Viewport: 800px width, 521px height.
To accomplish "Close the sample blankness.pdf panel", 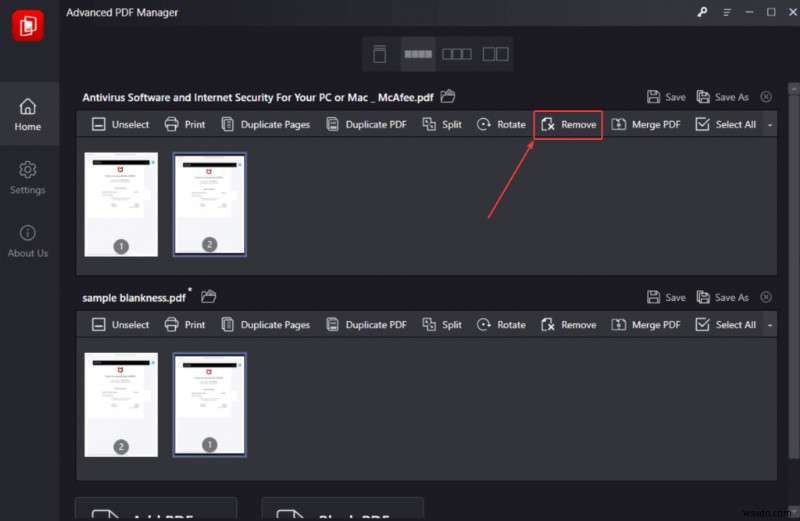I will point(766,297).
